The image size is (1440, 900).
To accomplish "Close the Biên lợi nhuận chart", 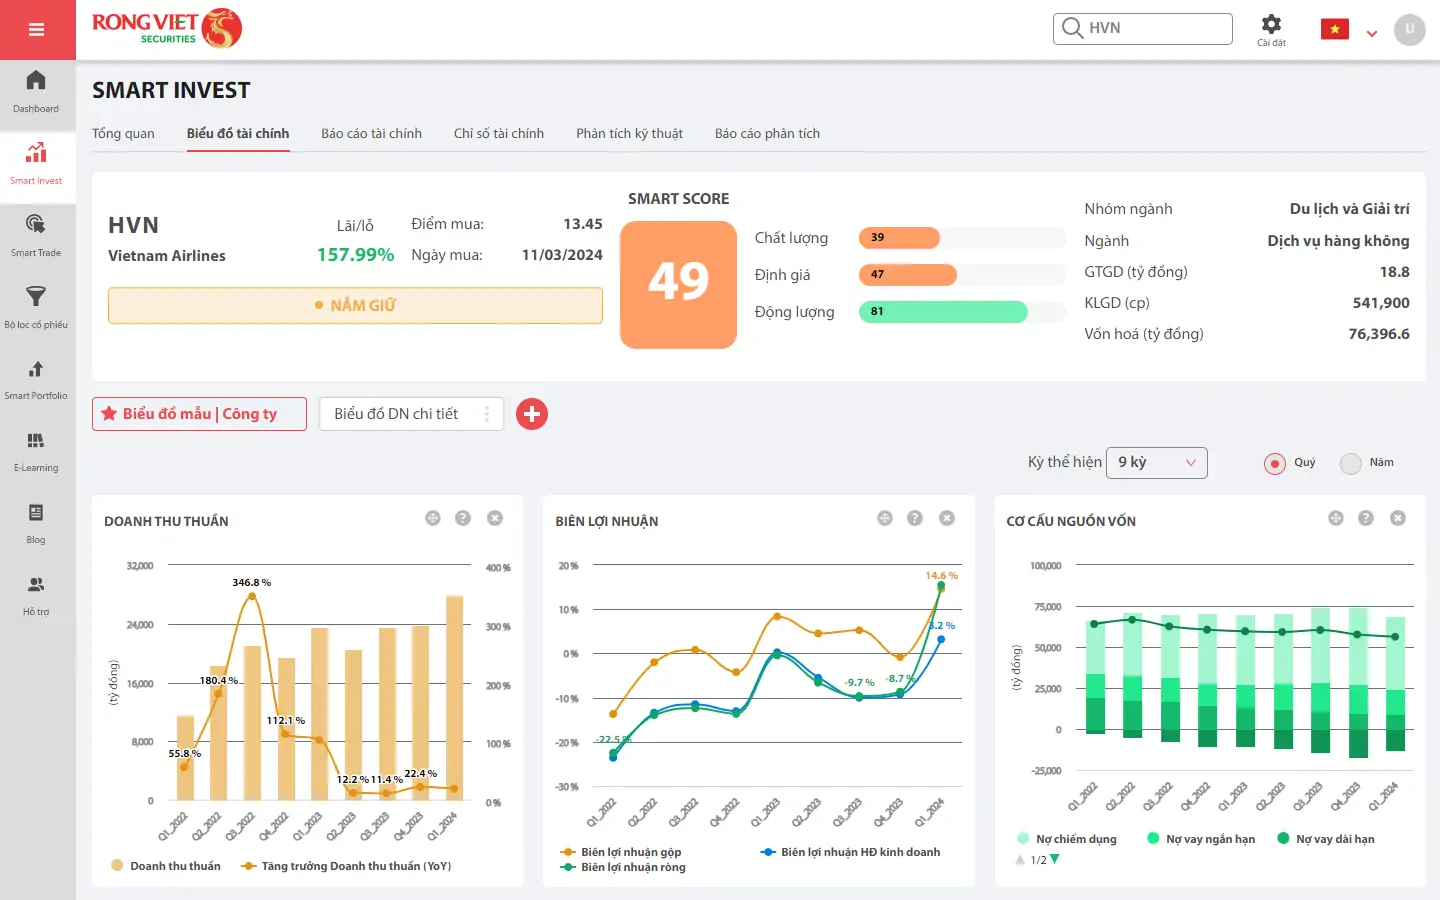I will point(947,518).
